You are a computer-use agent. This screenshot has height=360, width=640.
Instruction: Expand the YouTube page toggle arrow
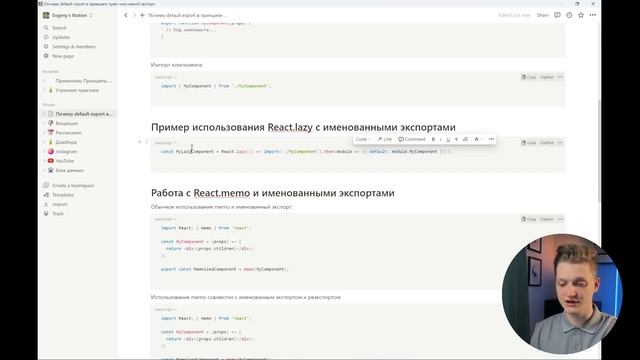pos(44,161)
